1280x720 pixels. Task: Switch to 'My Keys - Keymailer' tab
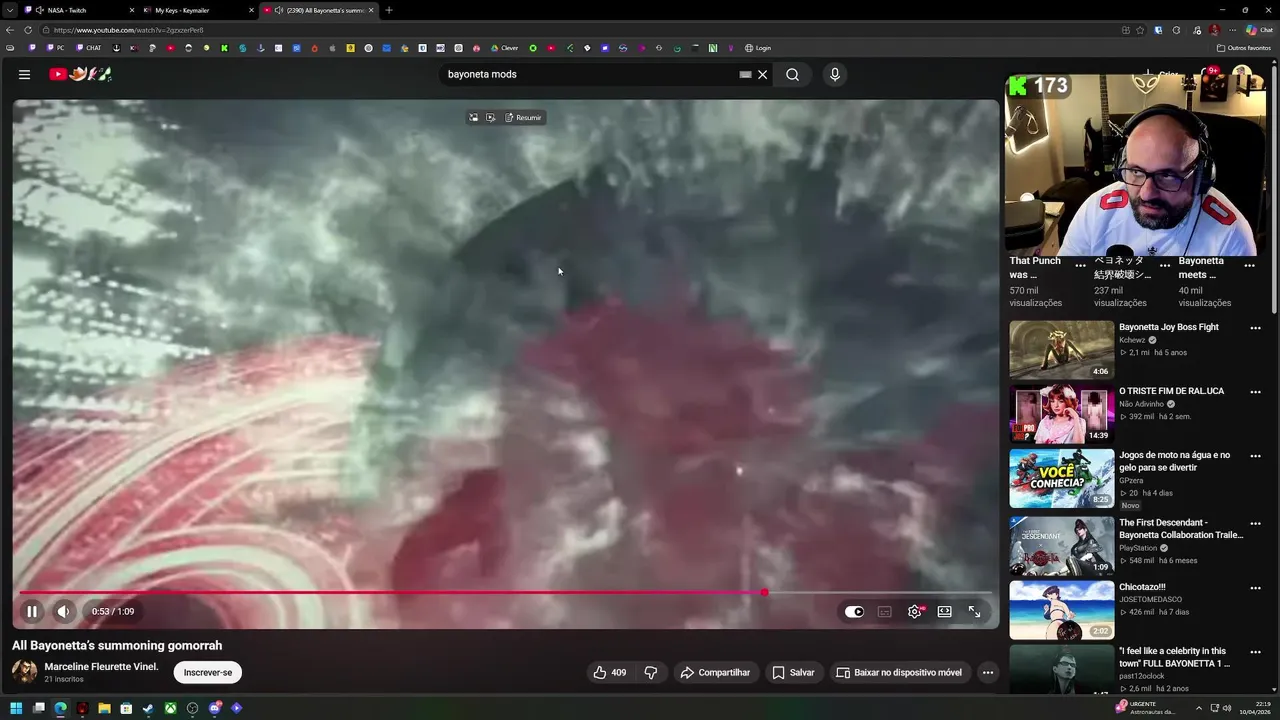point(197,10)
